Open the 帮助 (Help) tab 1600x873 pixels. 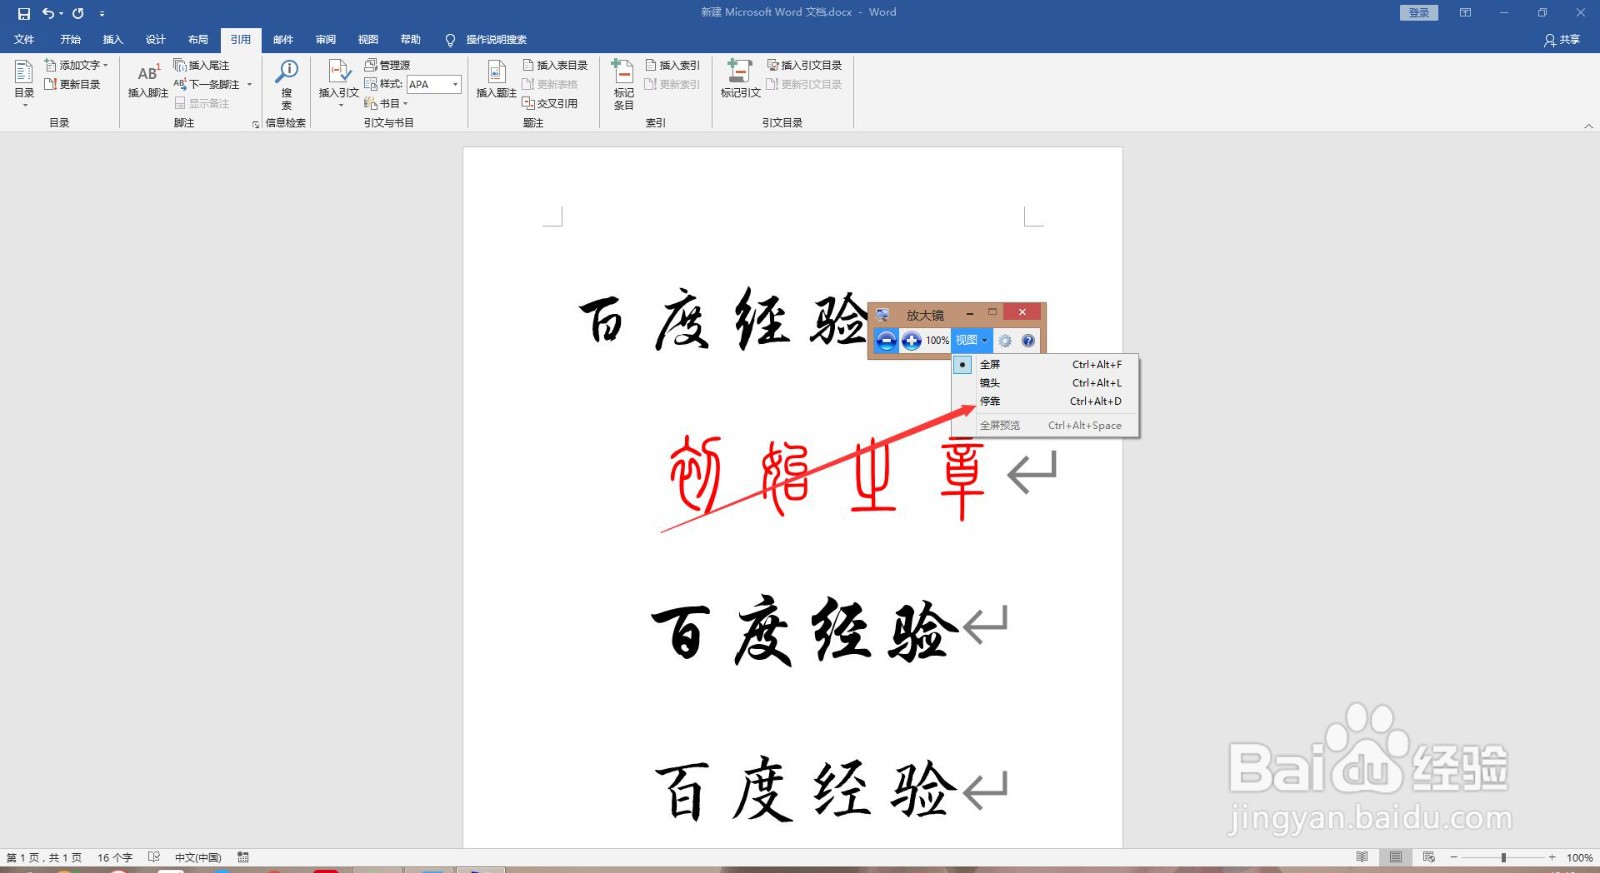click(x=411, y=40)
